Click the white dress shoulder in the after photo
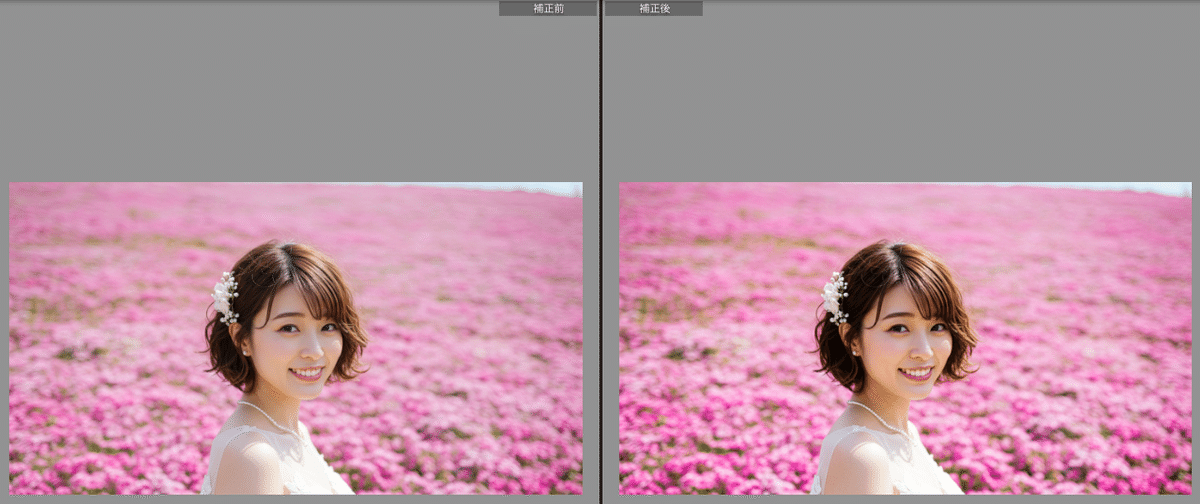The width and height of the screenshot is (1200, 504). tap(855, 460)
